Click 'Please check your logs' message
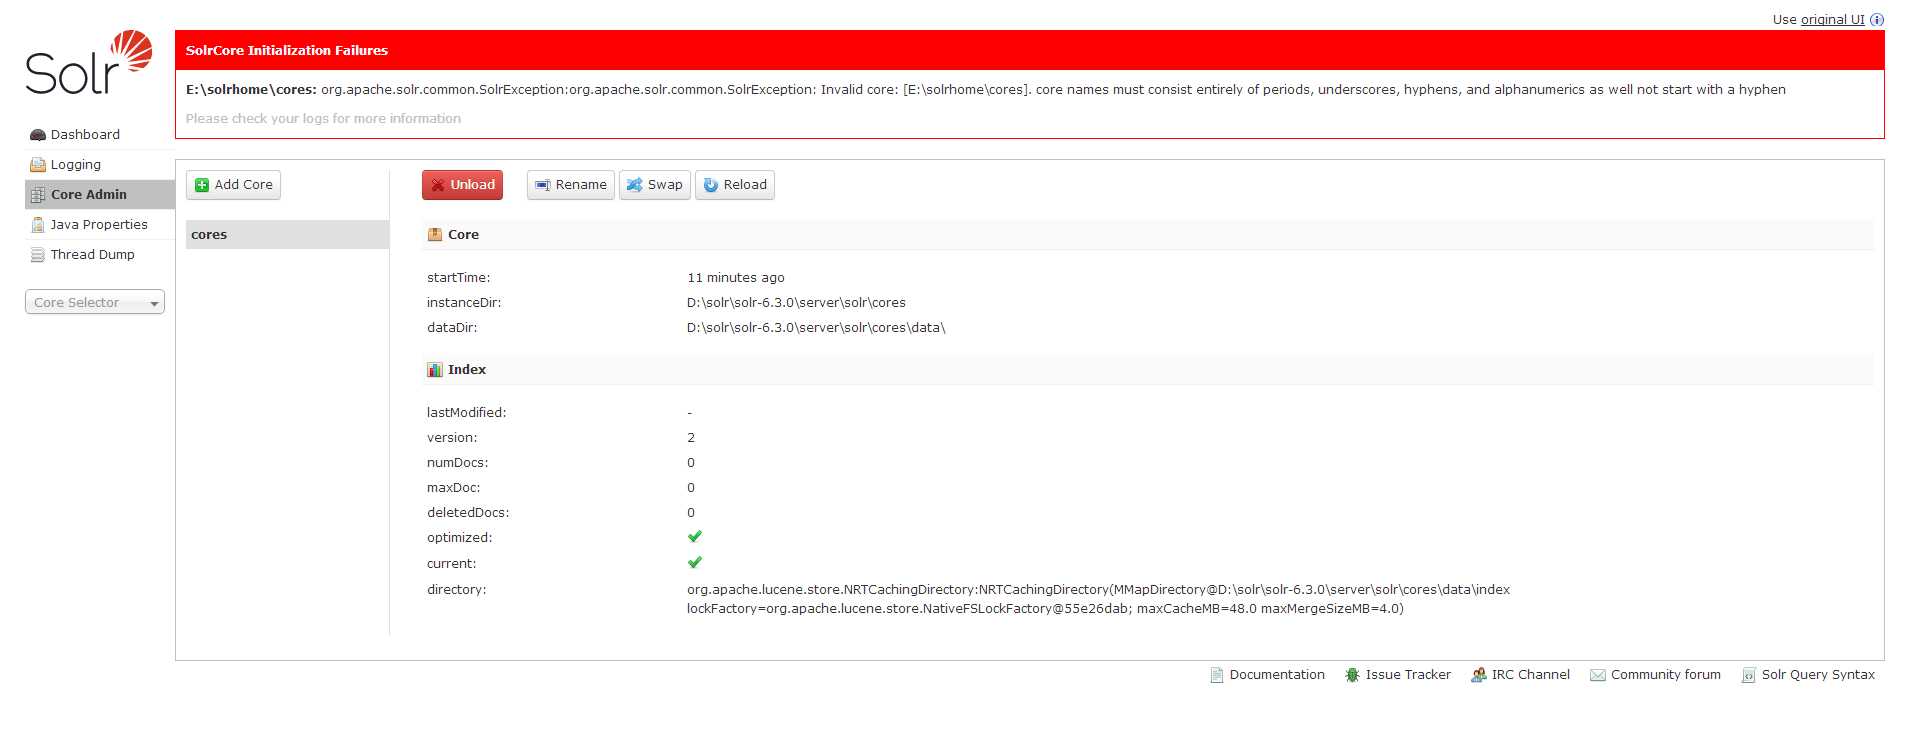This screenshot has height=731, width=1915. 323,118
